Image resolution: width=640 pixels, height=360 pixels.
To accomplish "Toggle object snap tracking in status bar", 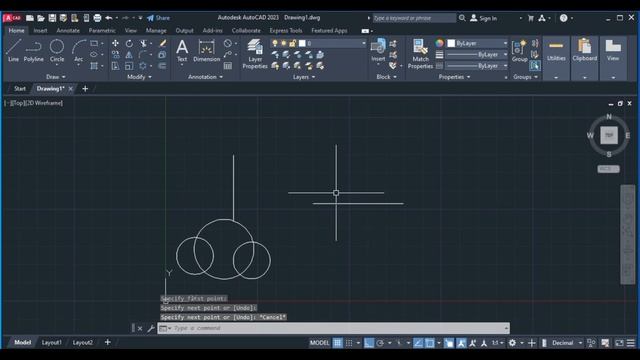I will click(418, 343).
